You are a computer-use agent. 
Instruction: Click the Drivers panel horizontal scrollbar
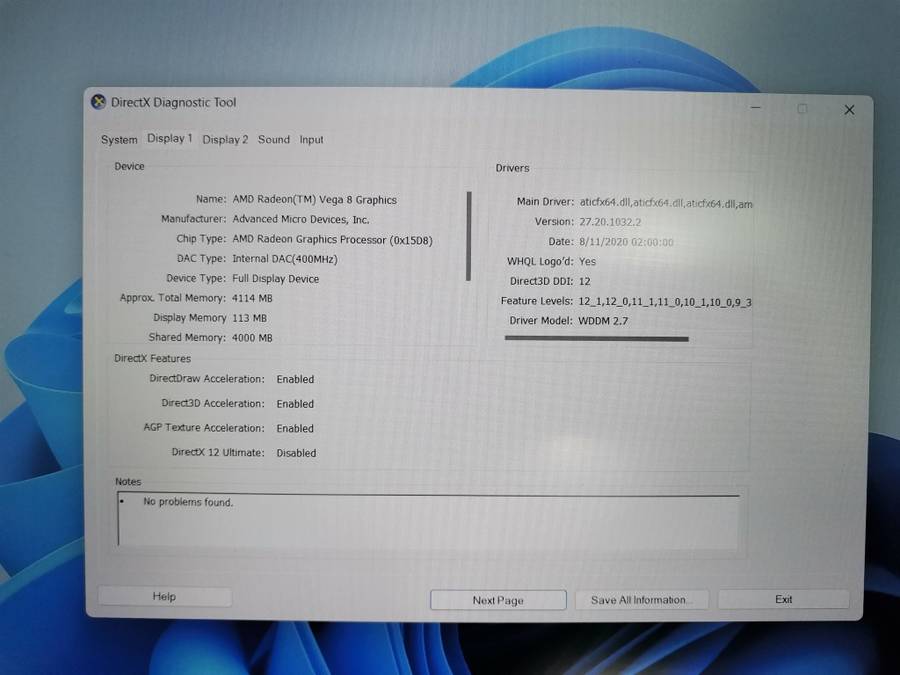596,339
